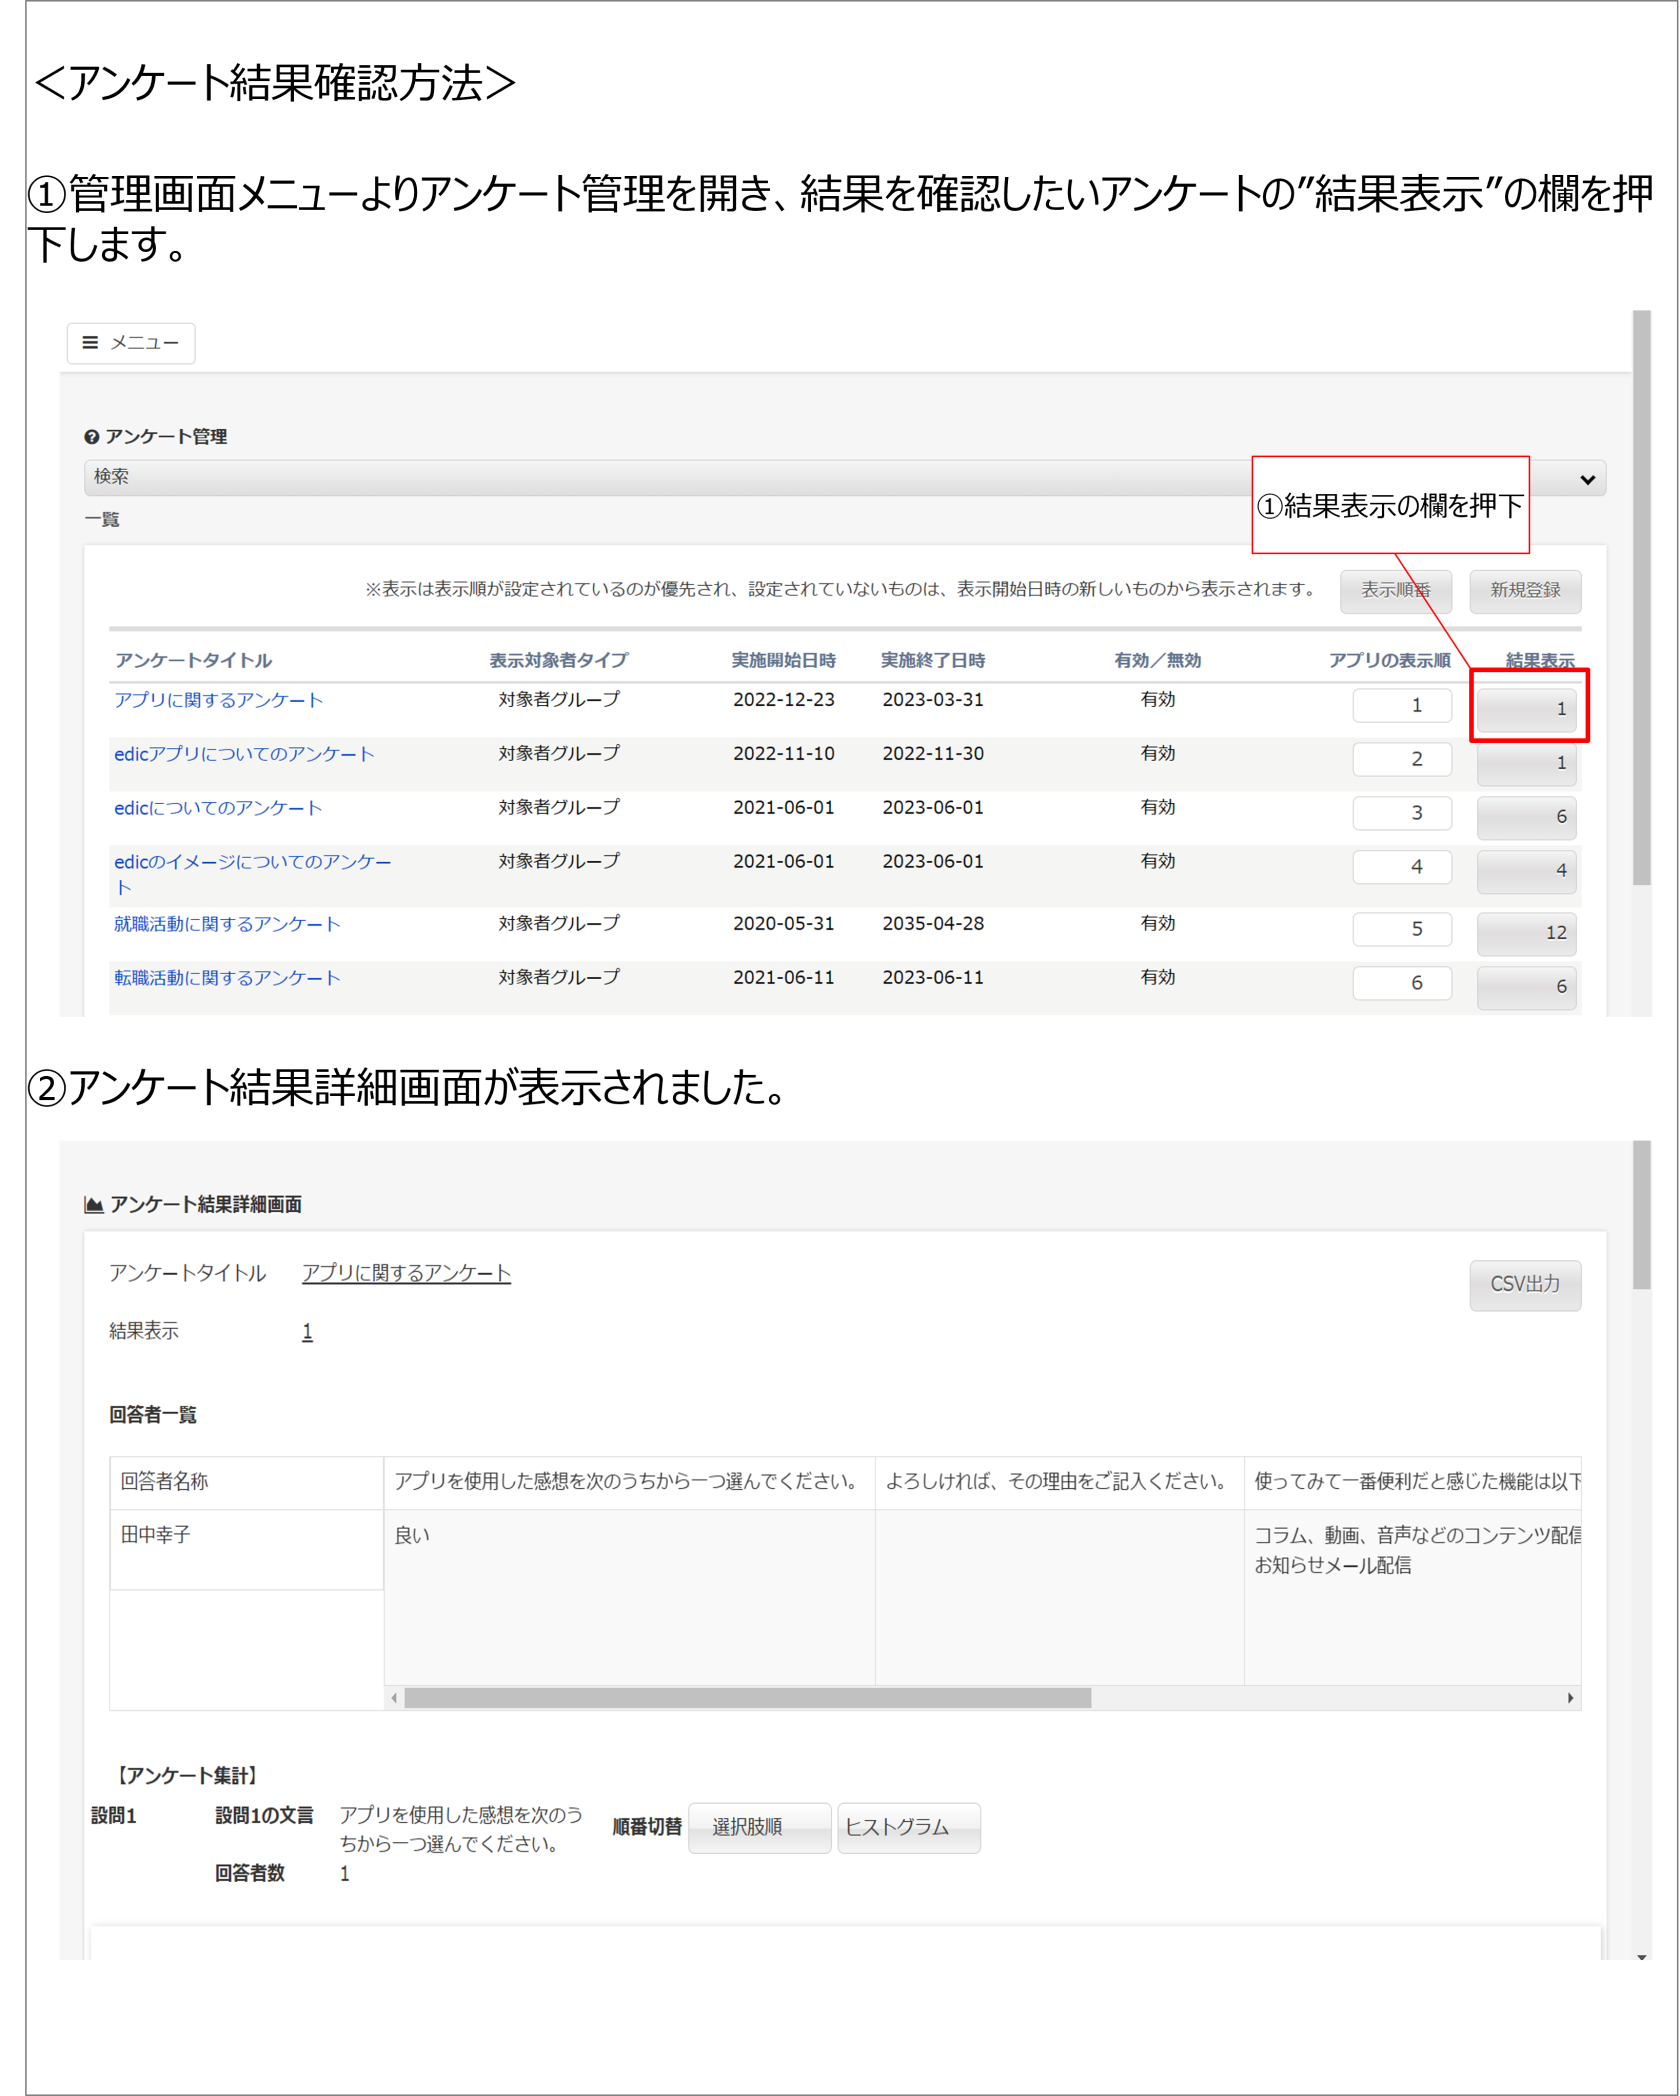Click 有効／無効 column header

pos(1157,660)
